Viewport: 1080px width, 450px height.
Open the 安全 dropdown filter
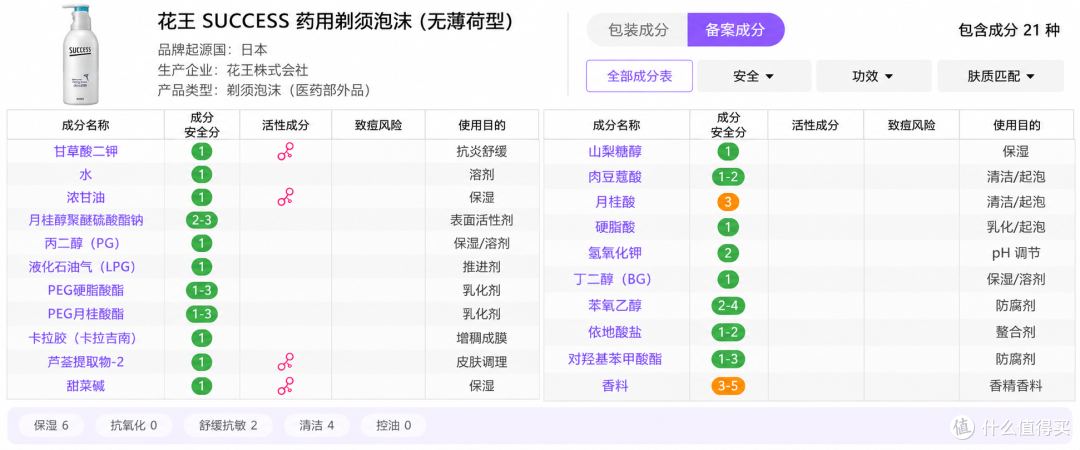click(754, 76)
